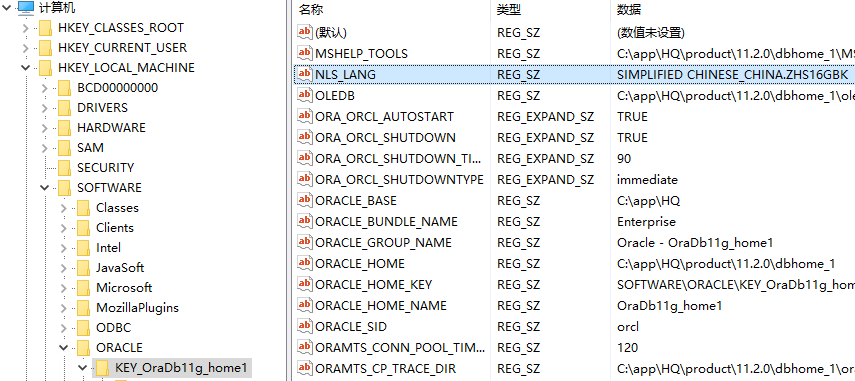Click the SAM folder icon
This screenshot has width=855, height=381.
(x=64, y=148)
